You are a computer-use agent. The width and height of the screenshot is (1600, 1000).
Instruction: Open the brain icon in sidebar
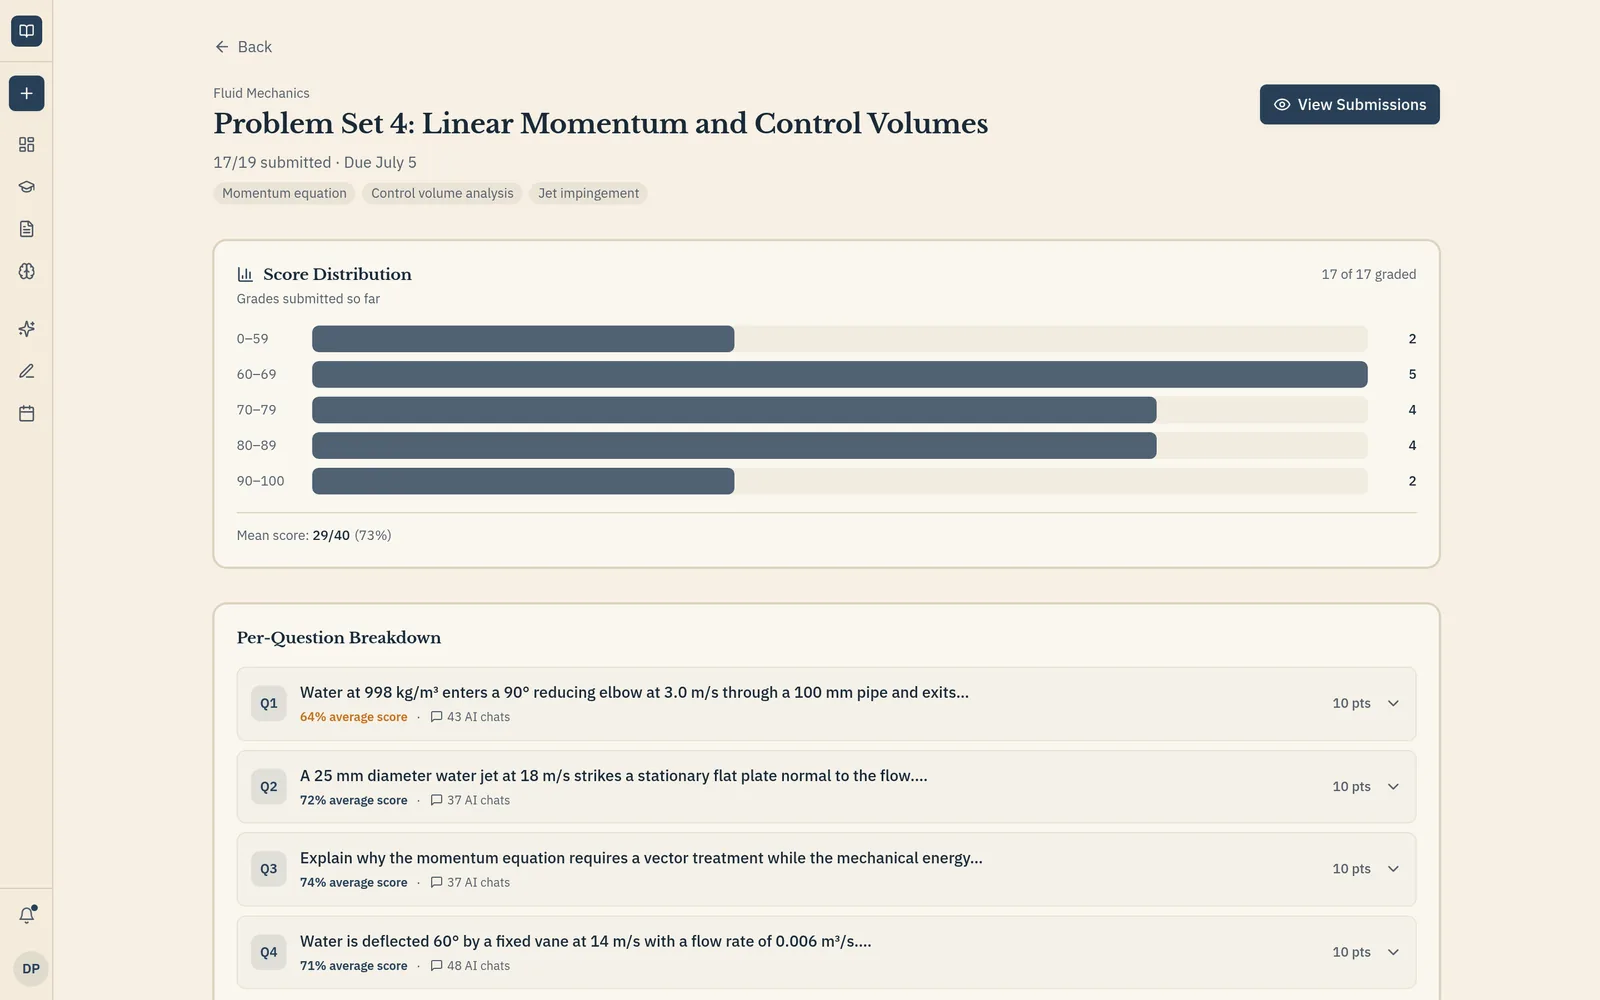click(x=27, y=271)
